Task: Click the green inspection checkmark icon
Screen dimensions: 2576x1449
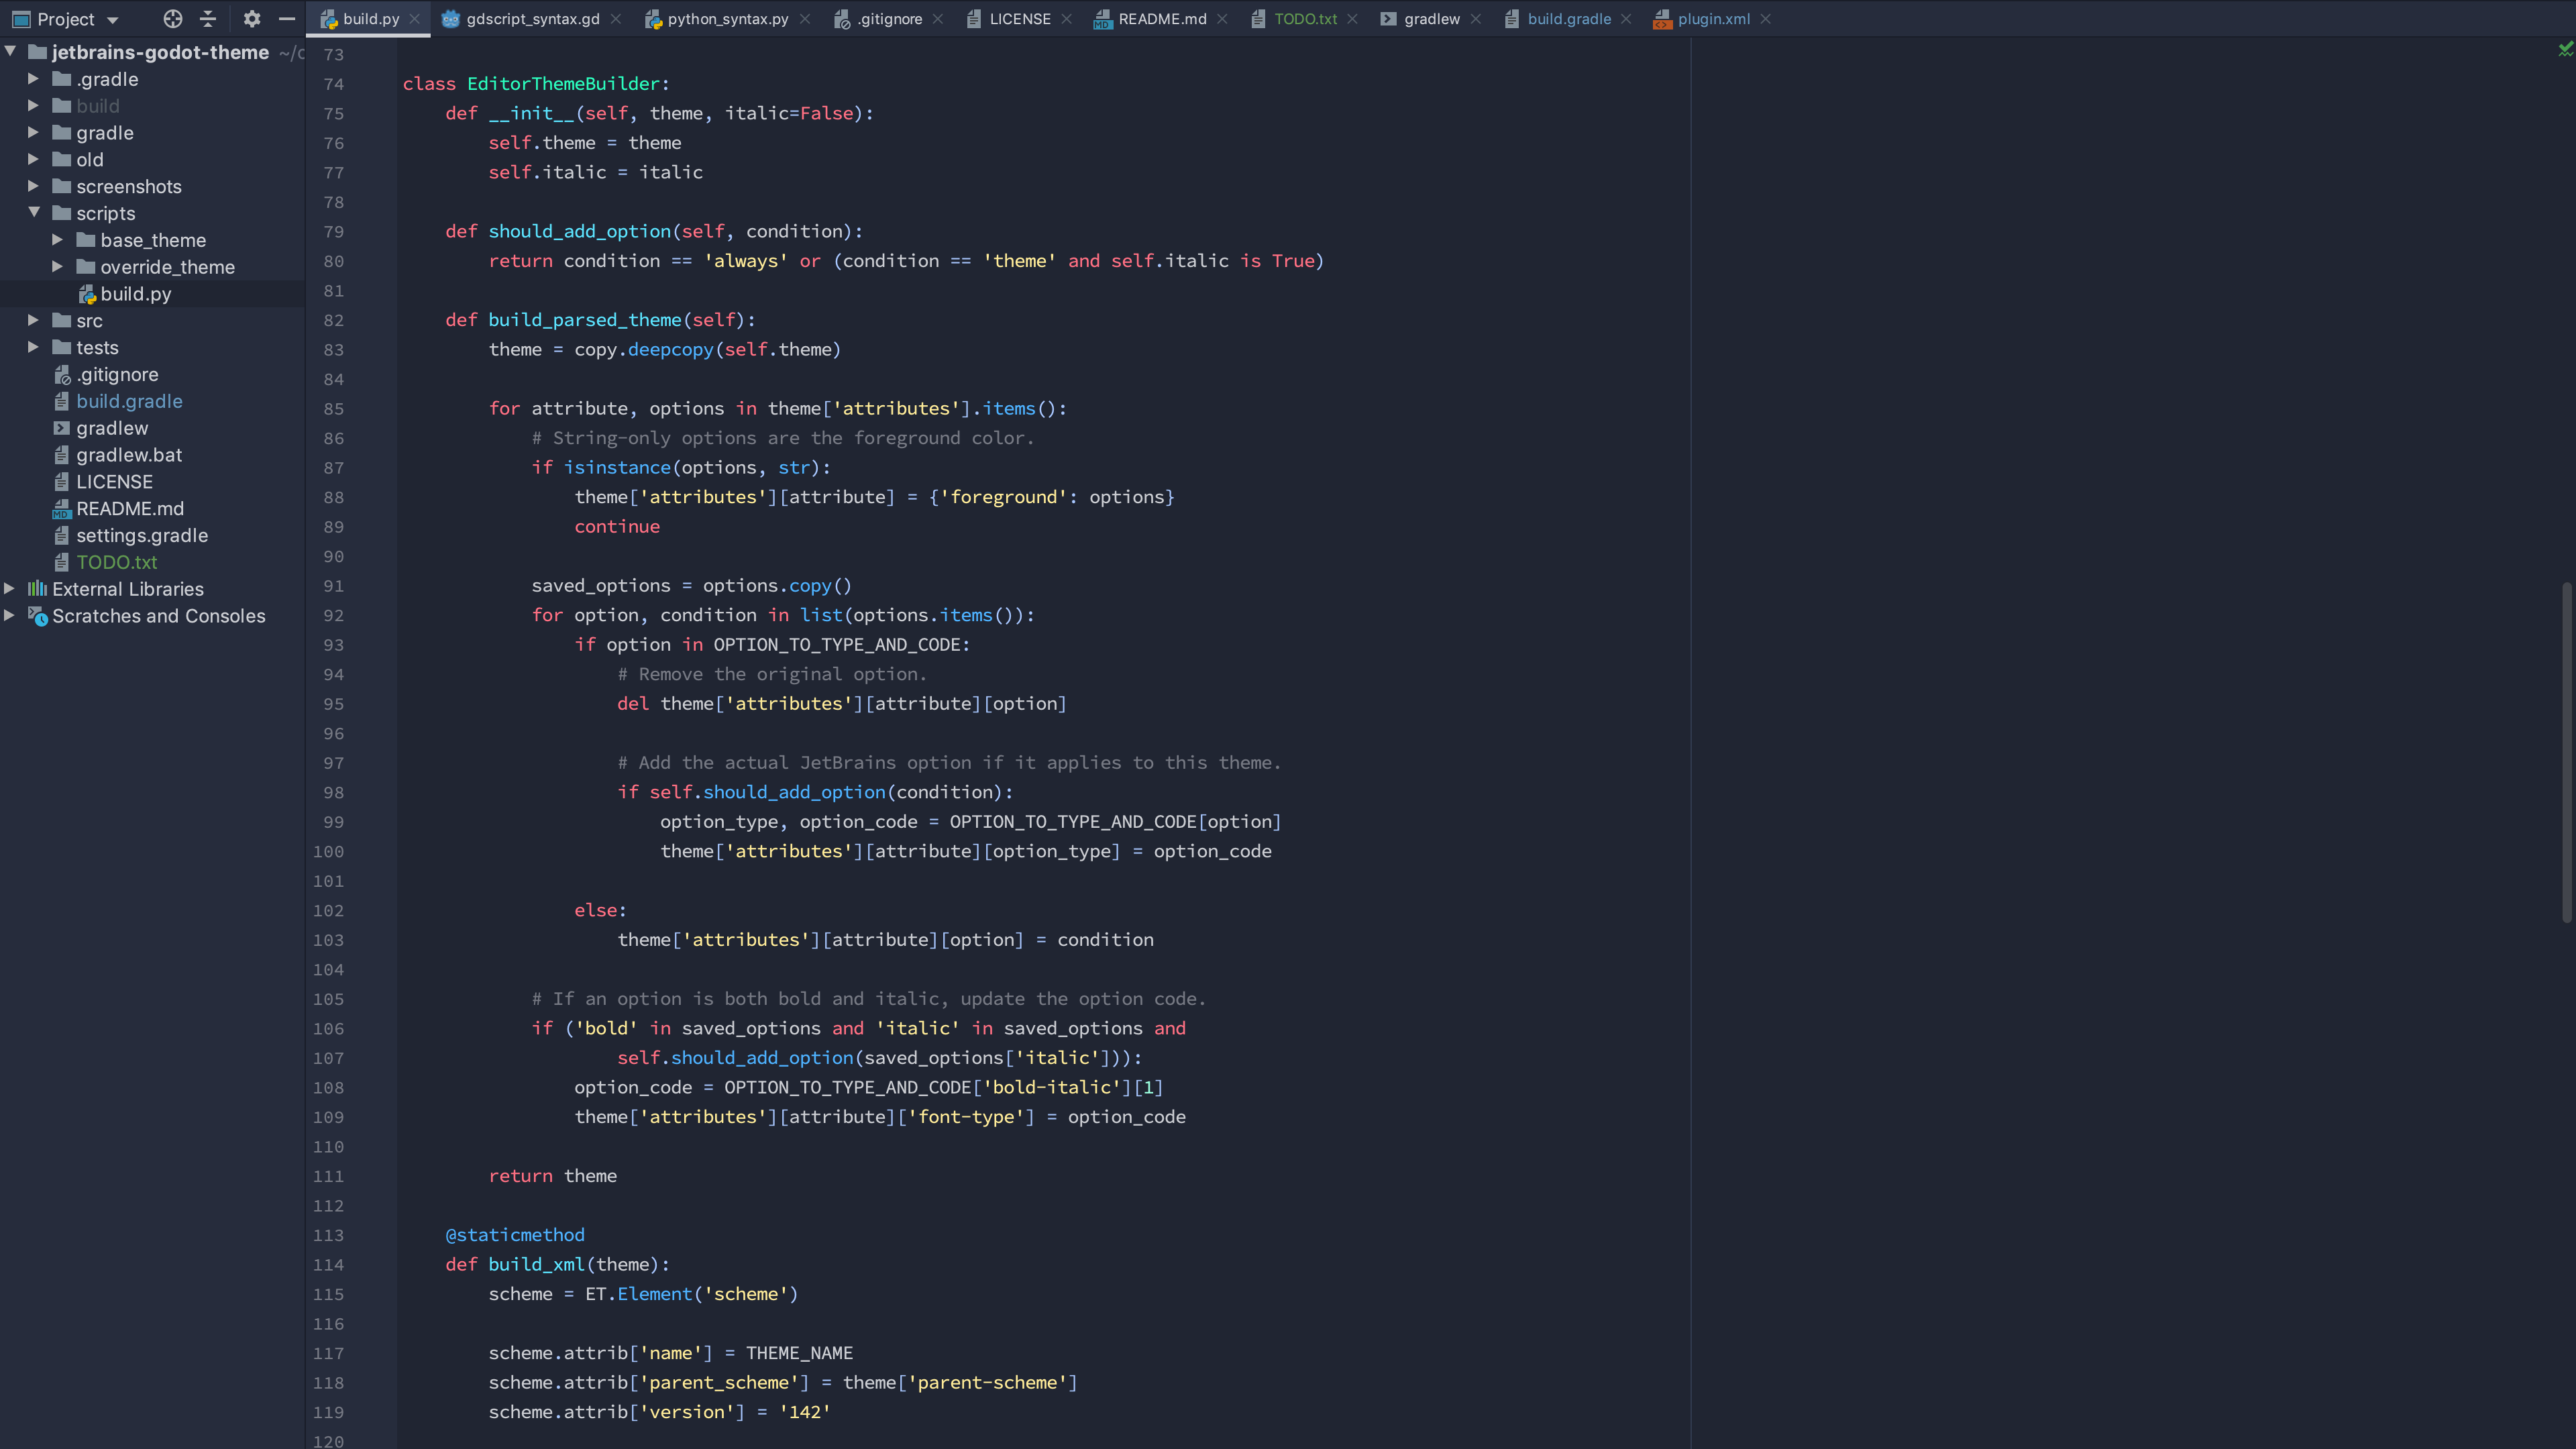Action: tap(2565, 48)
